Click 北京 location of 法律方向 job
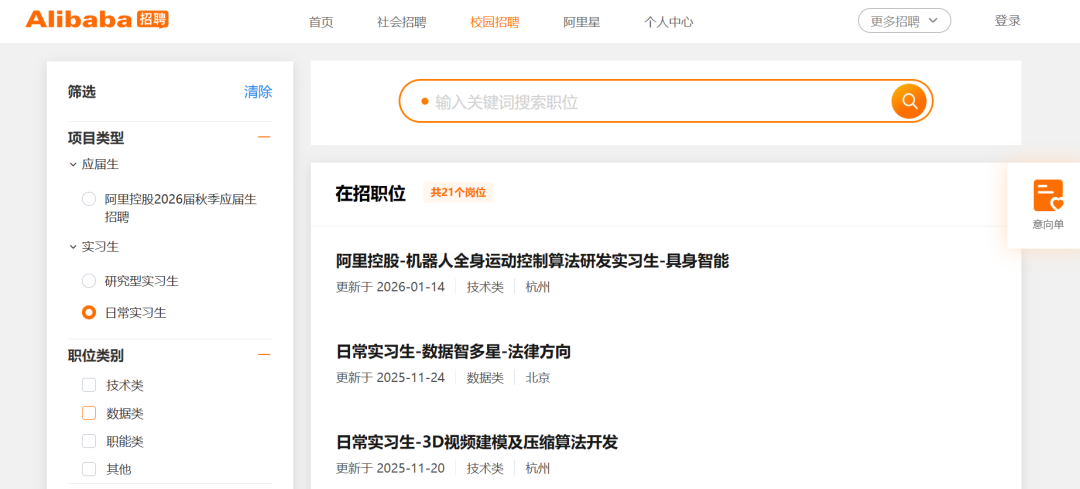This screenshot has height=489, width=1080. (538, 377)
